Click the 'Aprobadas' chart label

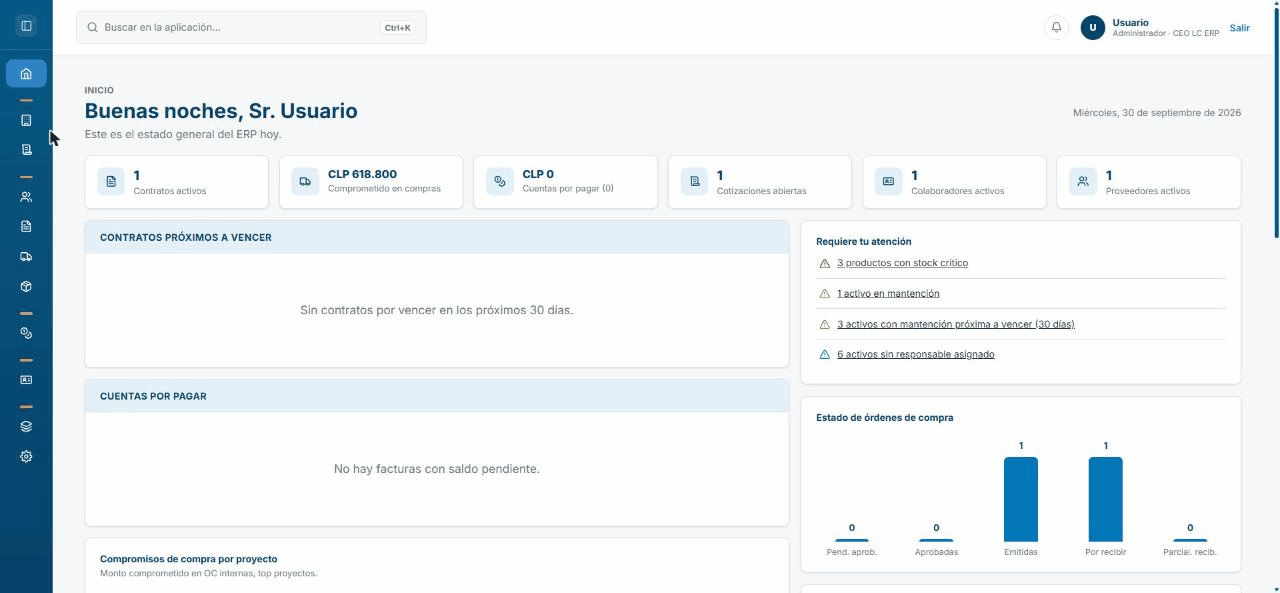tap(936, 552)
